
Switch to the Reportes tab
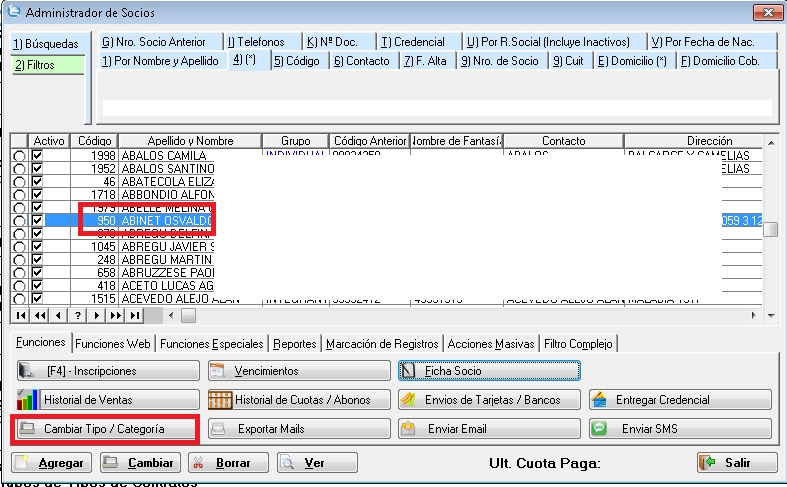(295, 344)
